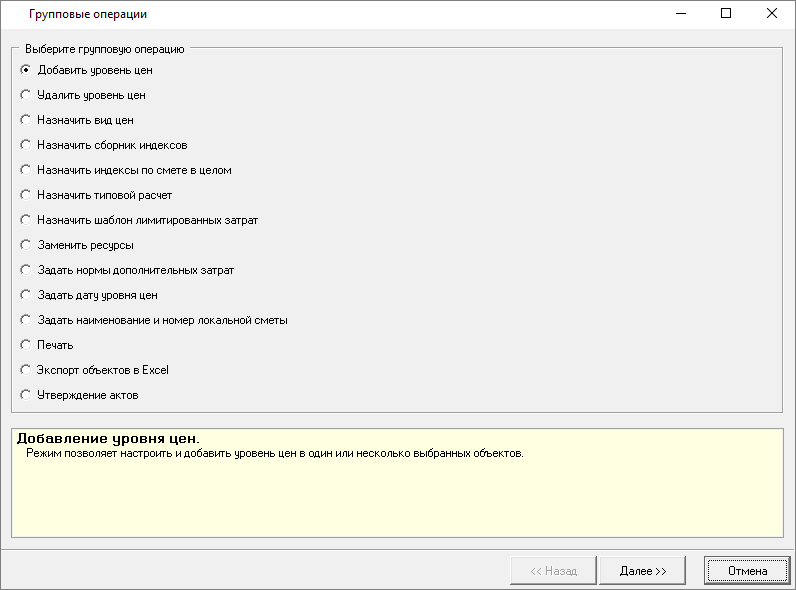Select 'Назначить вид цен' radio button

coord(26,120)
